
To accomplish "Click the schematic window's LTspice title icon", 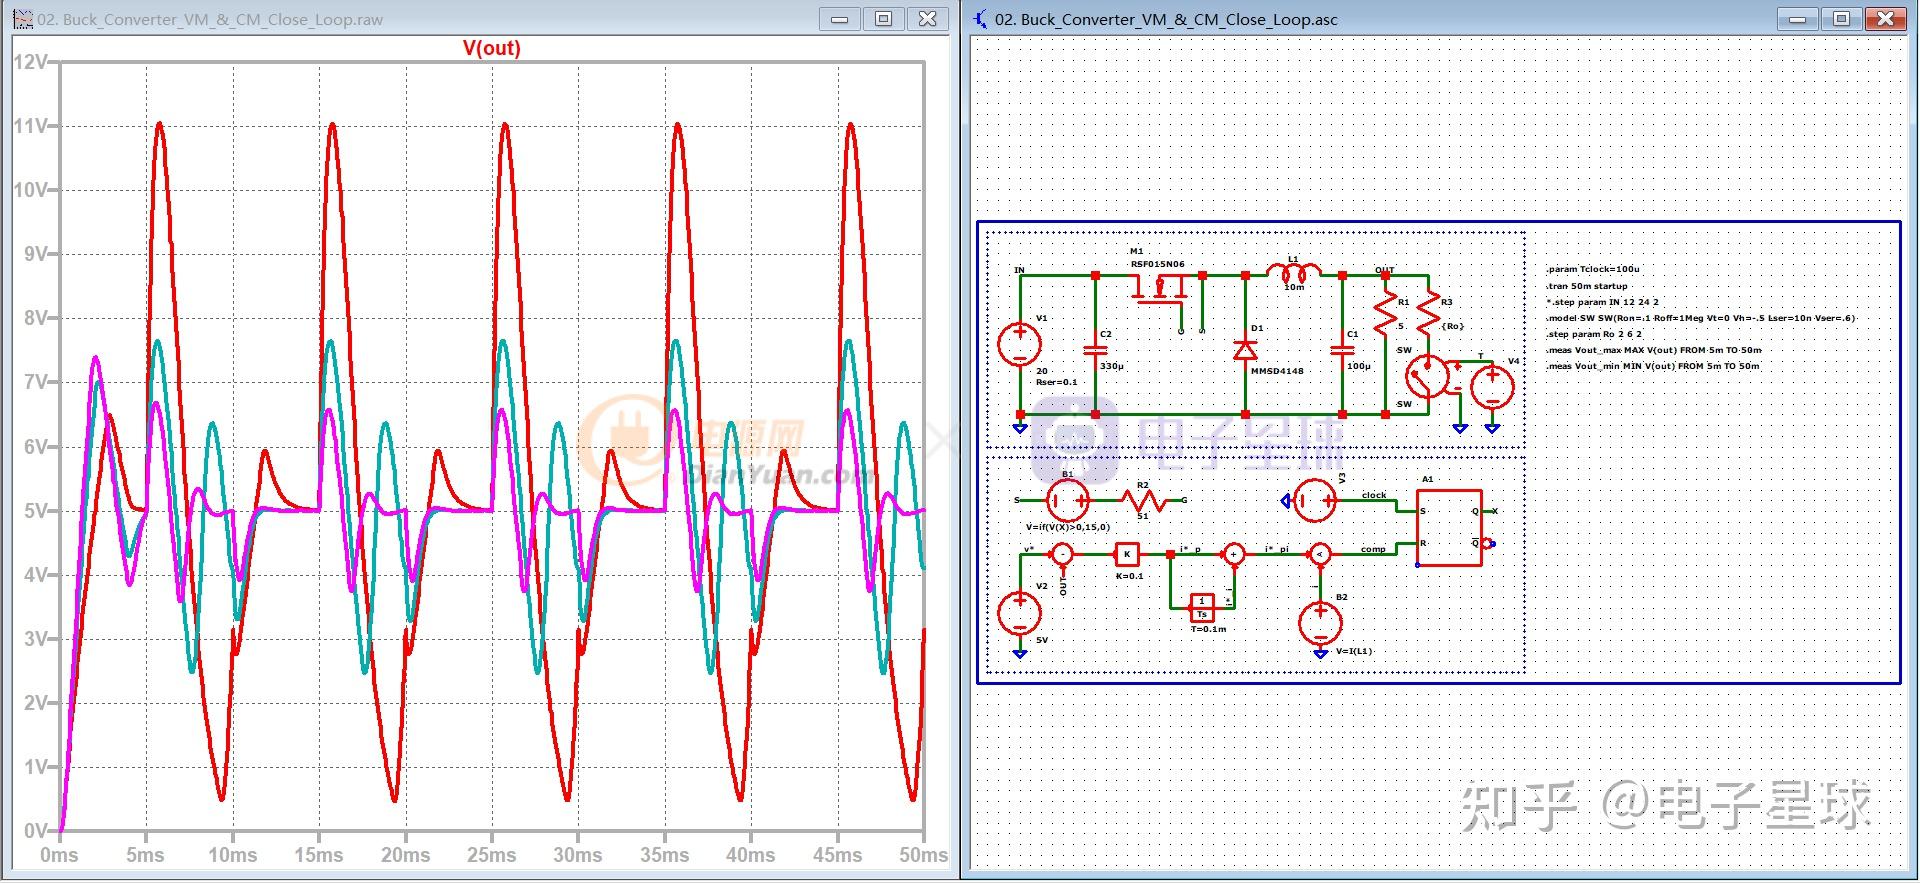I will 980,19.
